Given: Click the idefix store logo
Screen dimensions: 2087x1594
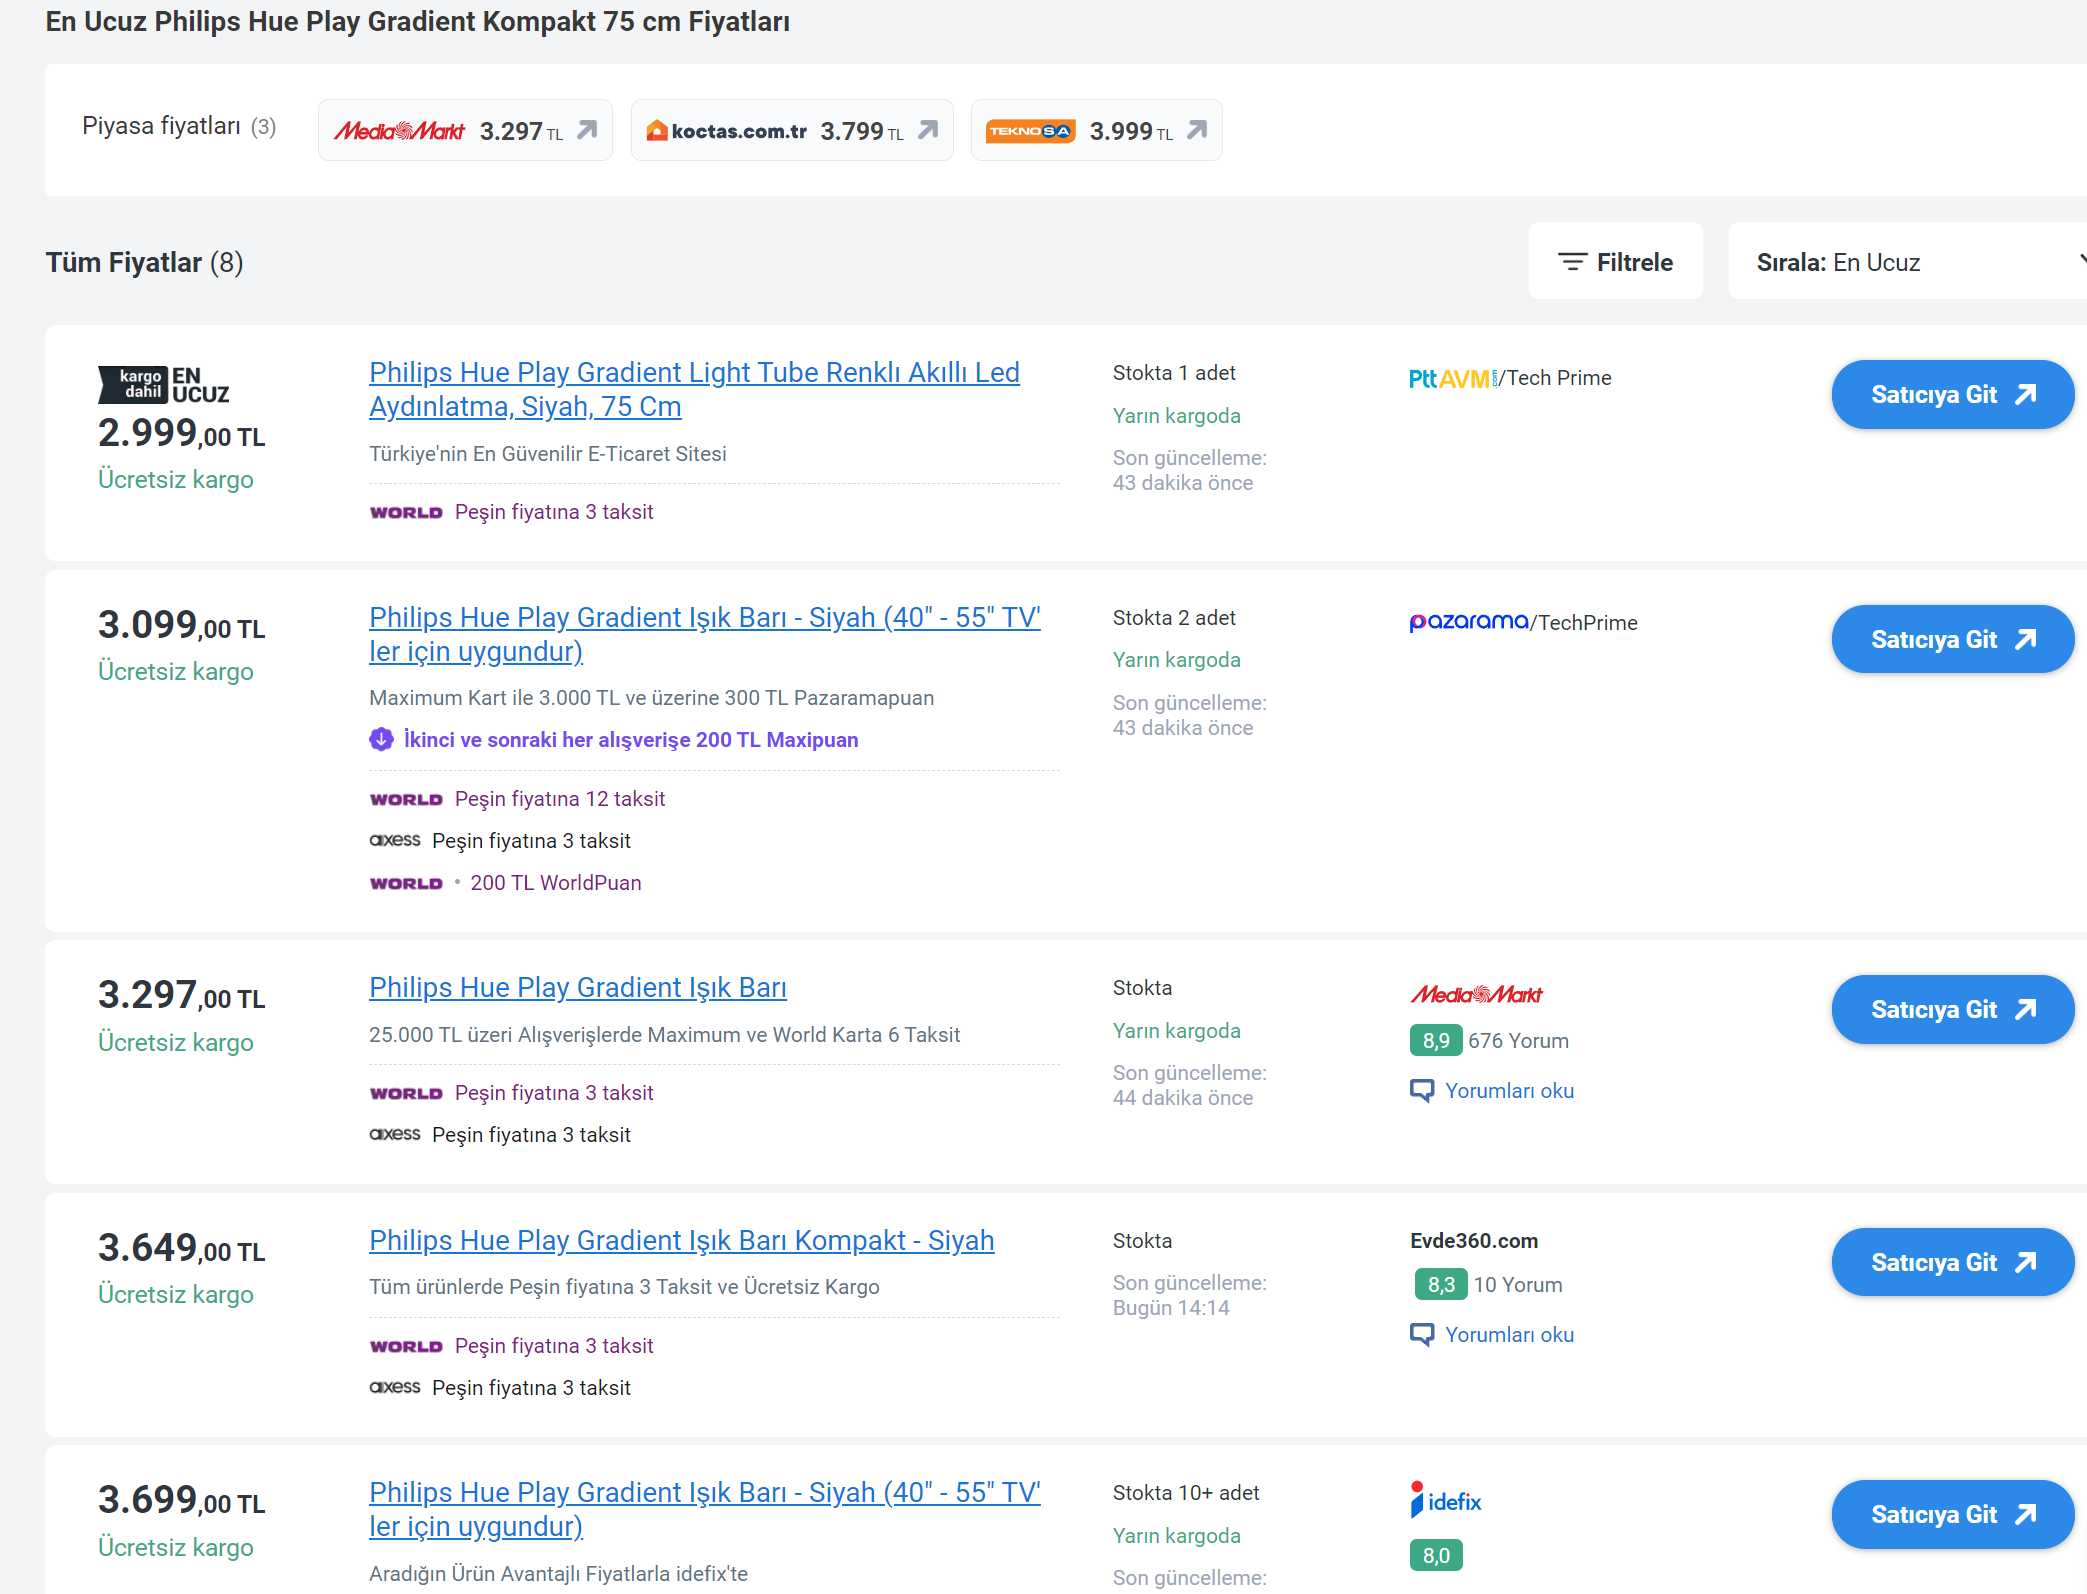Looking at the screenshot, I should pyautogui.click(x=1446, y=1500).
